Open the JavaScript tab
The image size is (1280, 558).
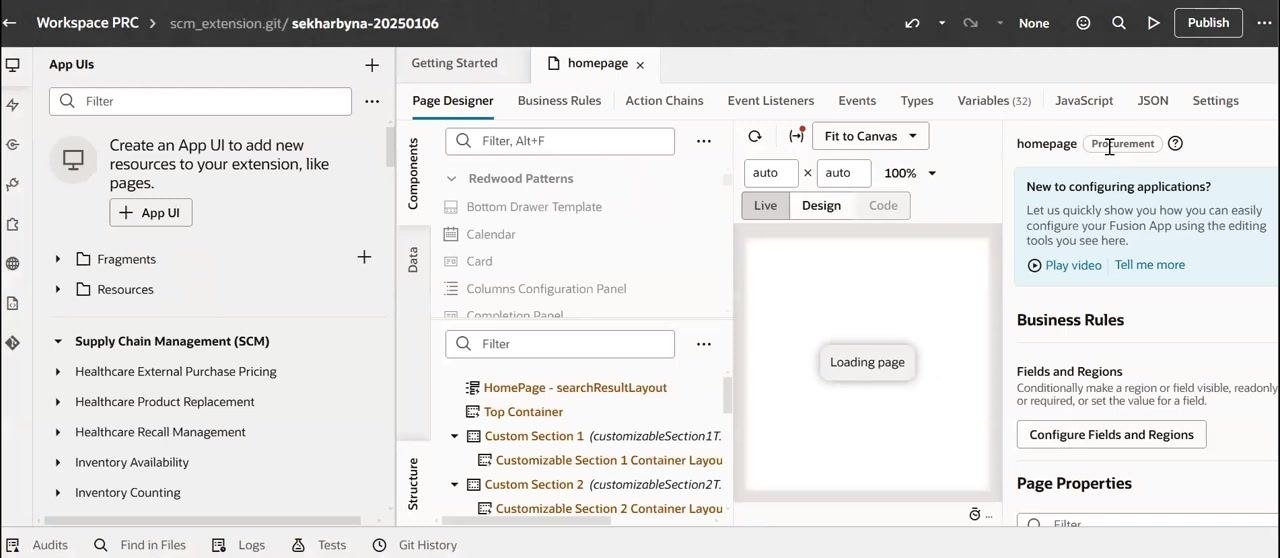point(1084,101)
